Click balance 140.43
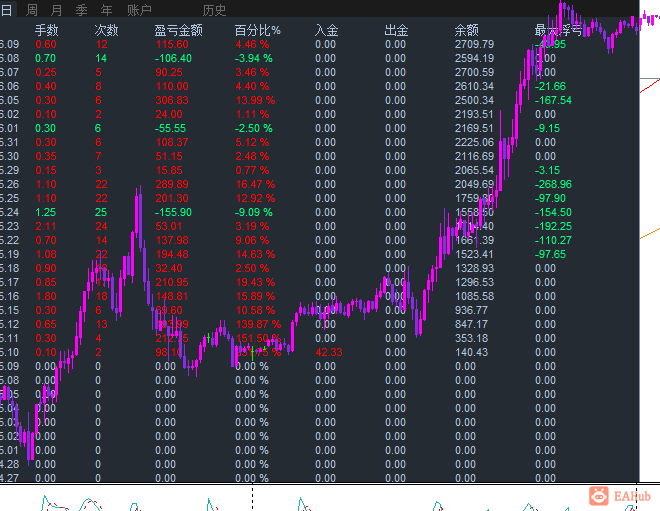Image resolution: width=660 pixels, height=511 pixels. (x=471, y=352)
